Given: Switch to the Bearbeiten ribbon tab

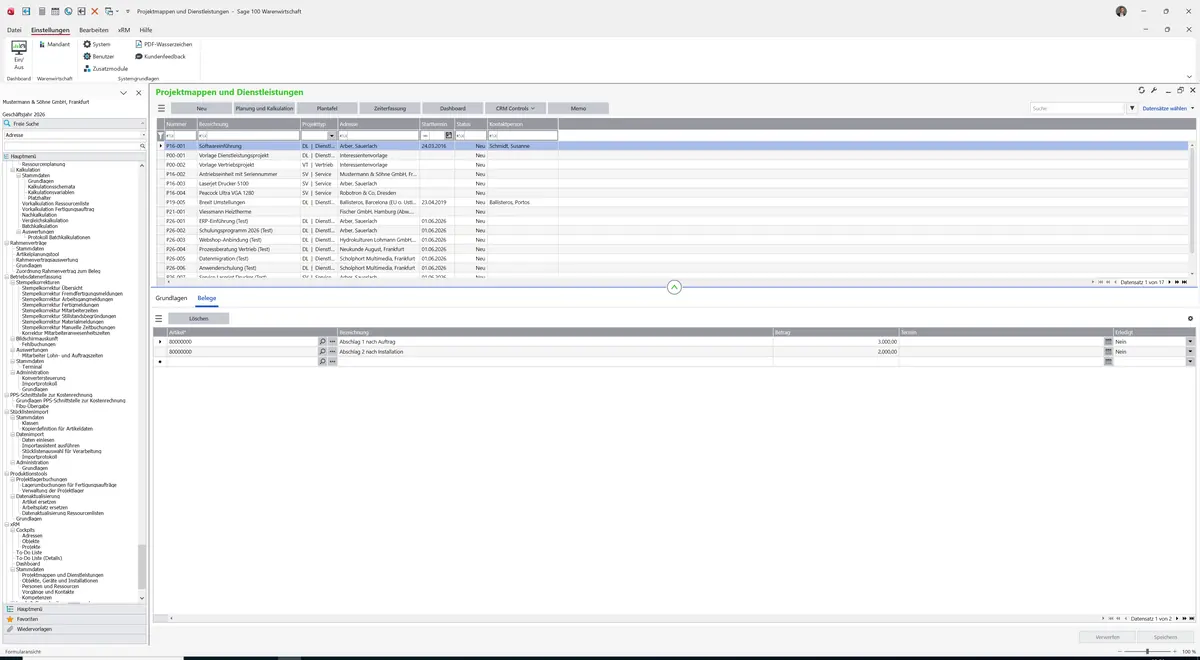Looking at the screenshot, I should coord(94,30).
